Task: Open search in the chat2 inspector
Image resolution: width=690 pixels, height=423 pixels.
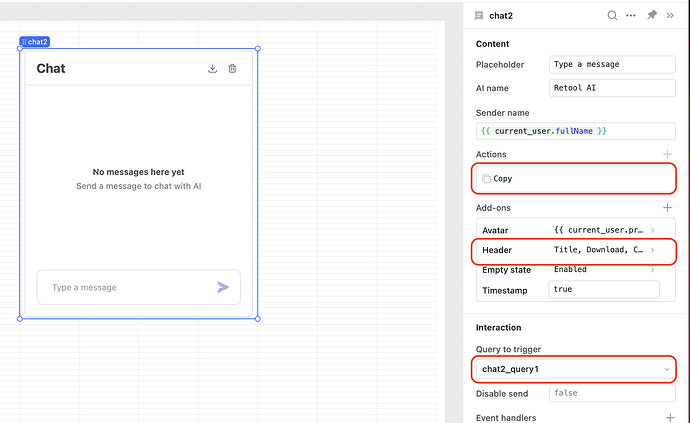Action: coord(612,16)
